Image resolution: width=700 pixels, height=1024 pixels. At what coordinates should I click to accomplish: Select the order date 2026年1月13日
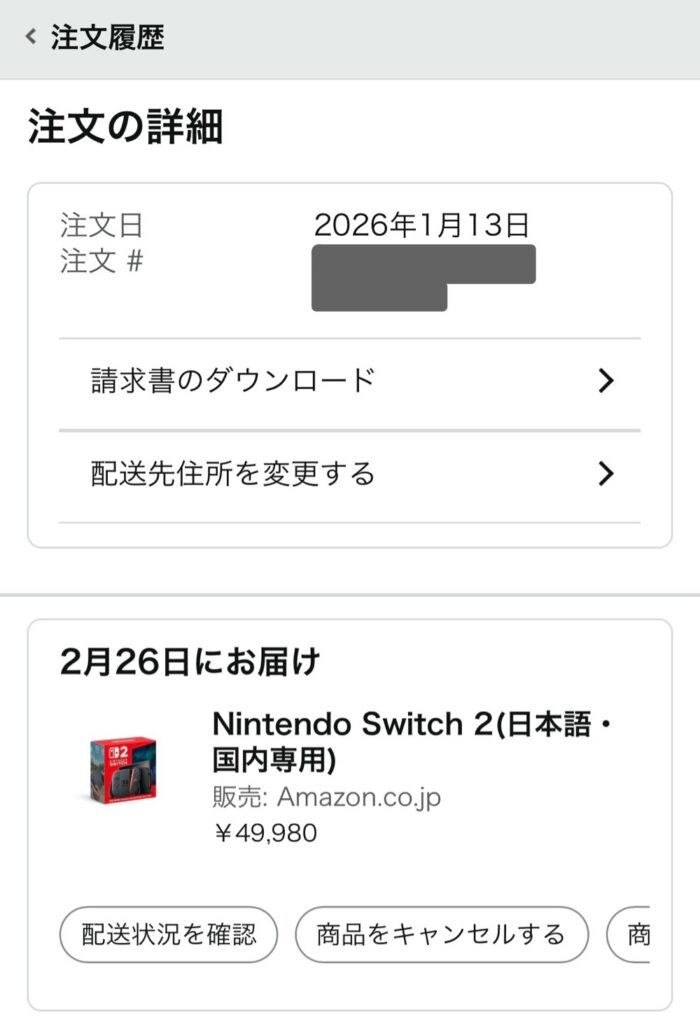pos(421,225)
